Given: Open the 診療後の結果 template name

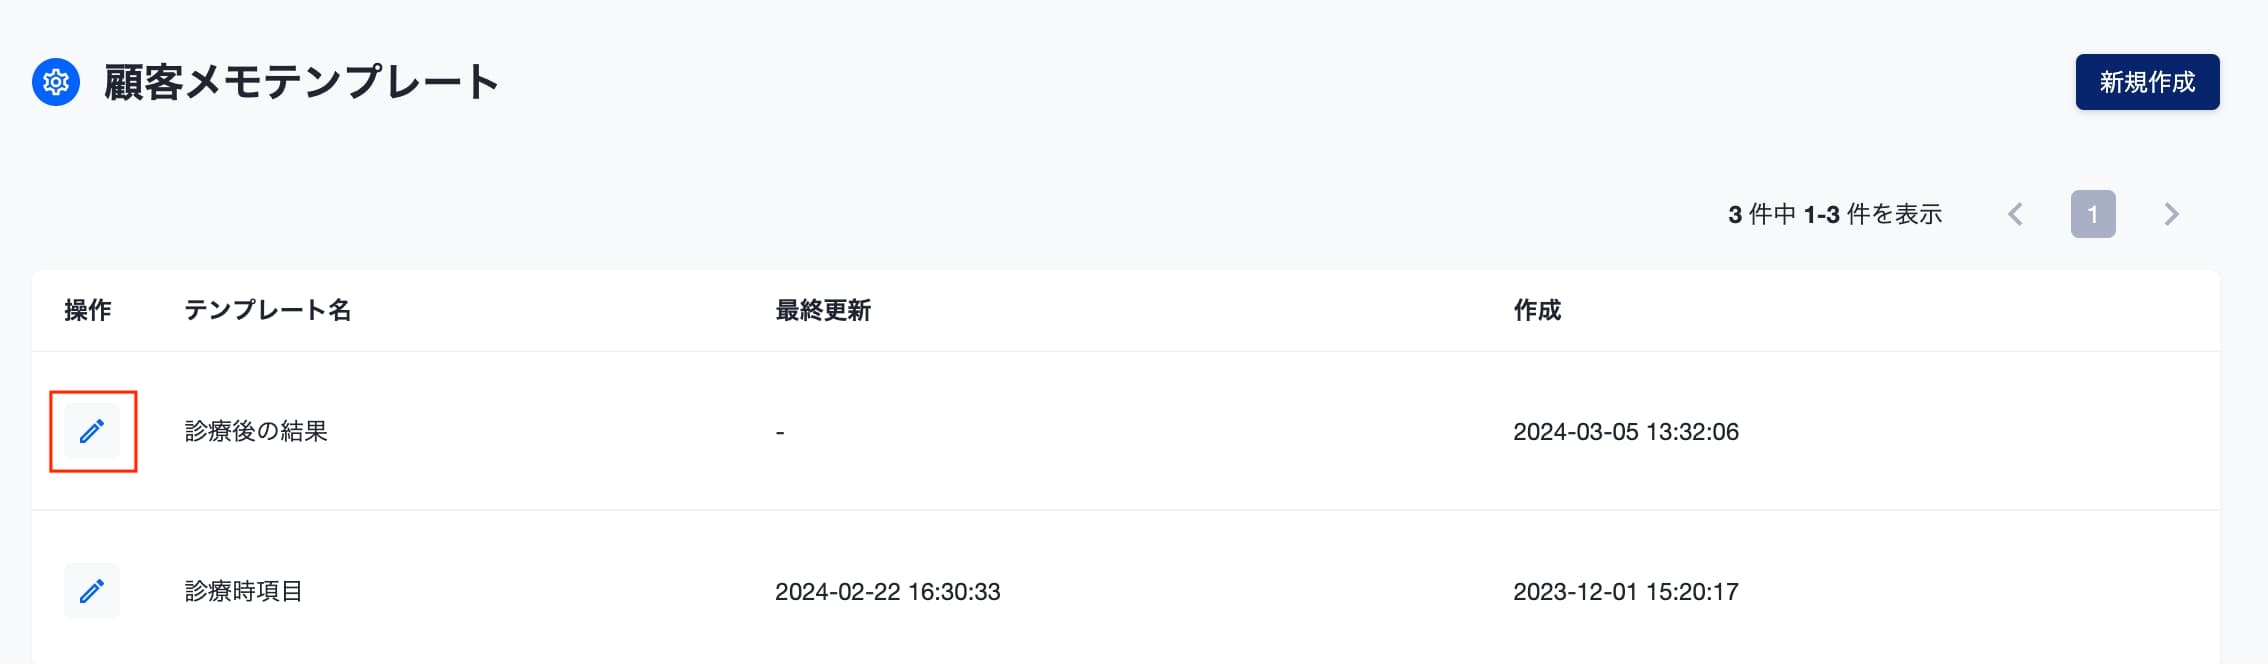Looking at the screenshot, I should click(x=256, y=431).
